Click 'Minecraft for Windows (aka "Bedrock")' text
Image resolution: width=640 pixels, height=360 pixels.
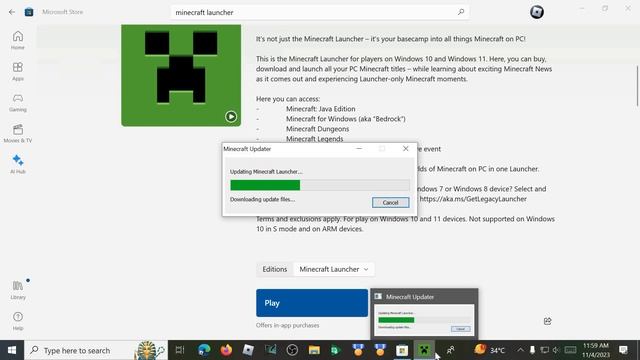pyautogui.click(x=346, y=119)
